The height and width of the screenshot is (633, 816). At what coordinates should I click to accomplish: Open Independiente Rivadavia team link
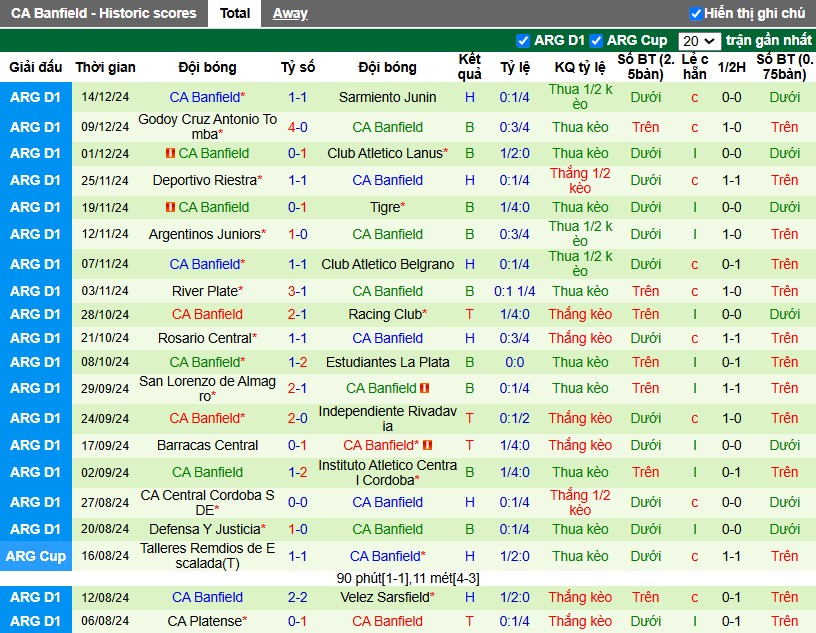click(x=387, y=419)
